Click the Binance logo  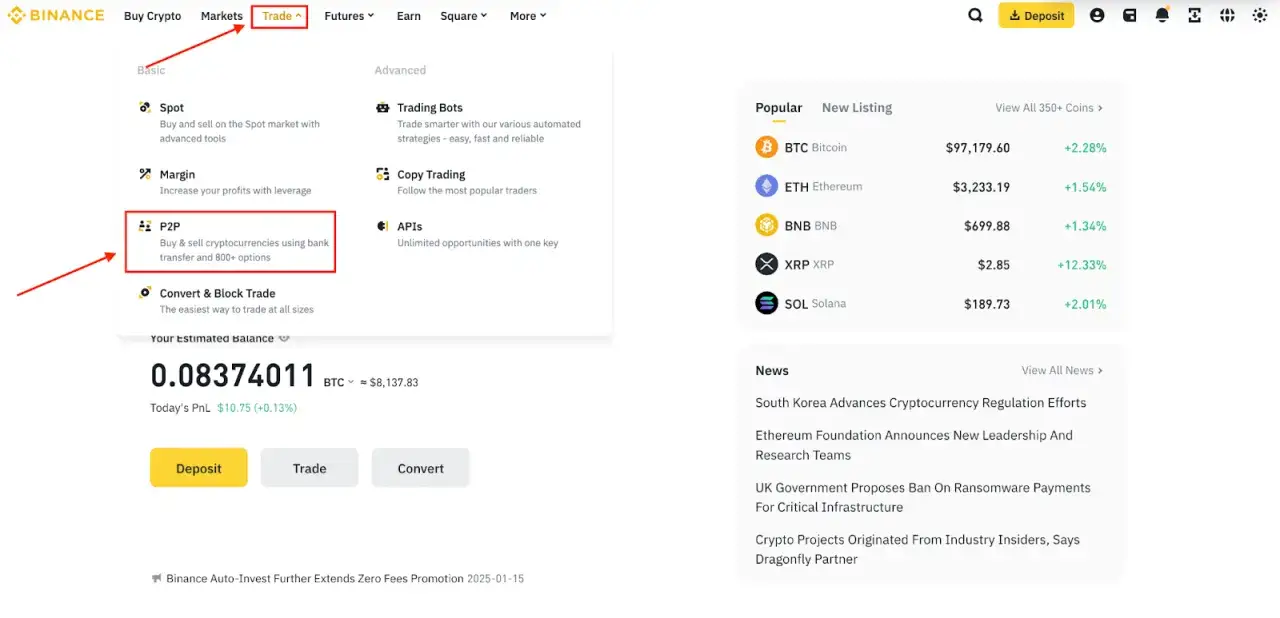coord(56,15)
